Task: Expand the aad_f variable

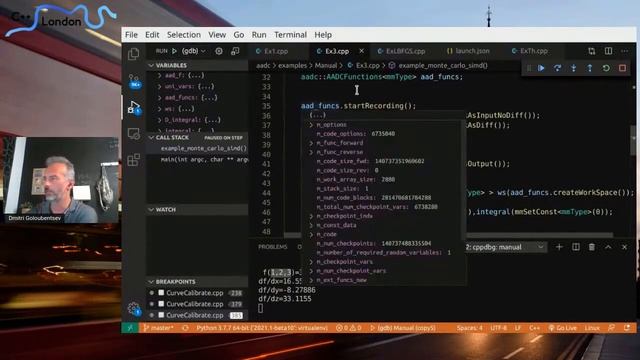Action: click(x=160, y=76)
